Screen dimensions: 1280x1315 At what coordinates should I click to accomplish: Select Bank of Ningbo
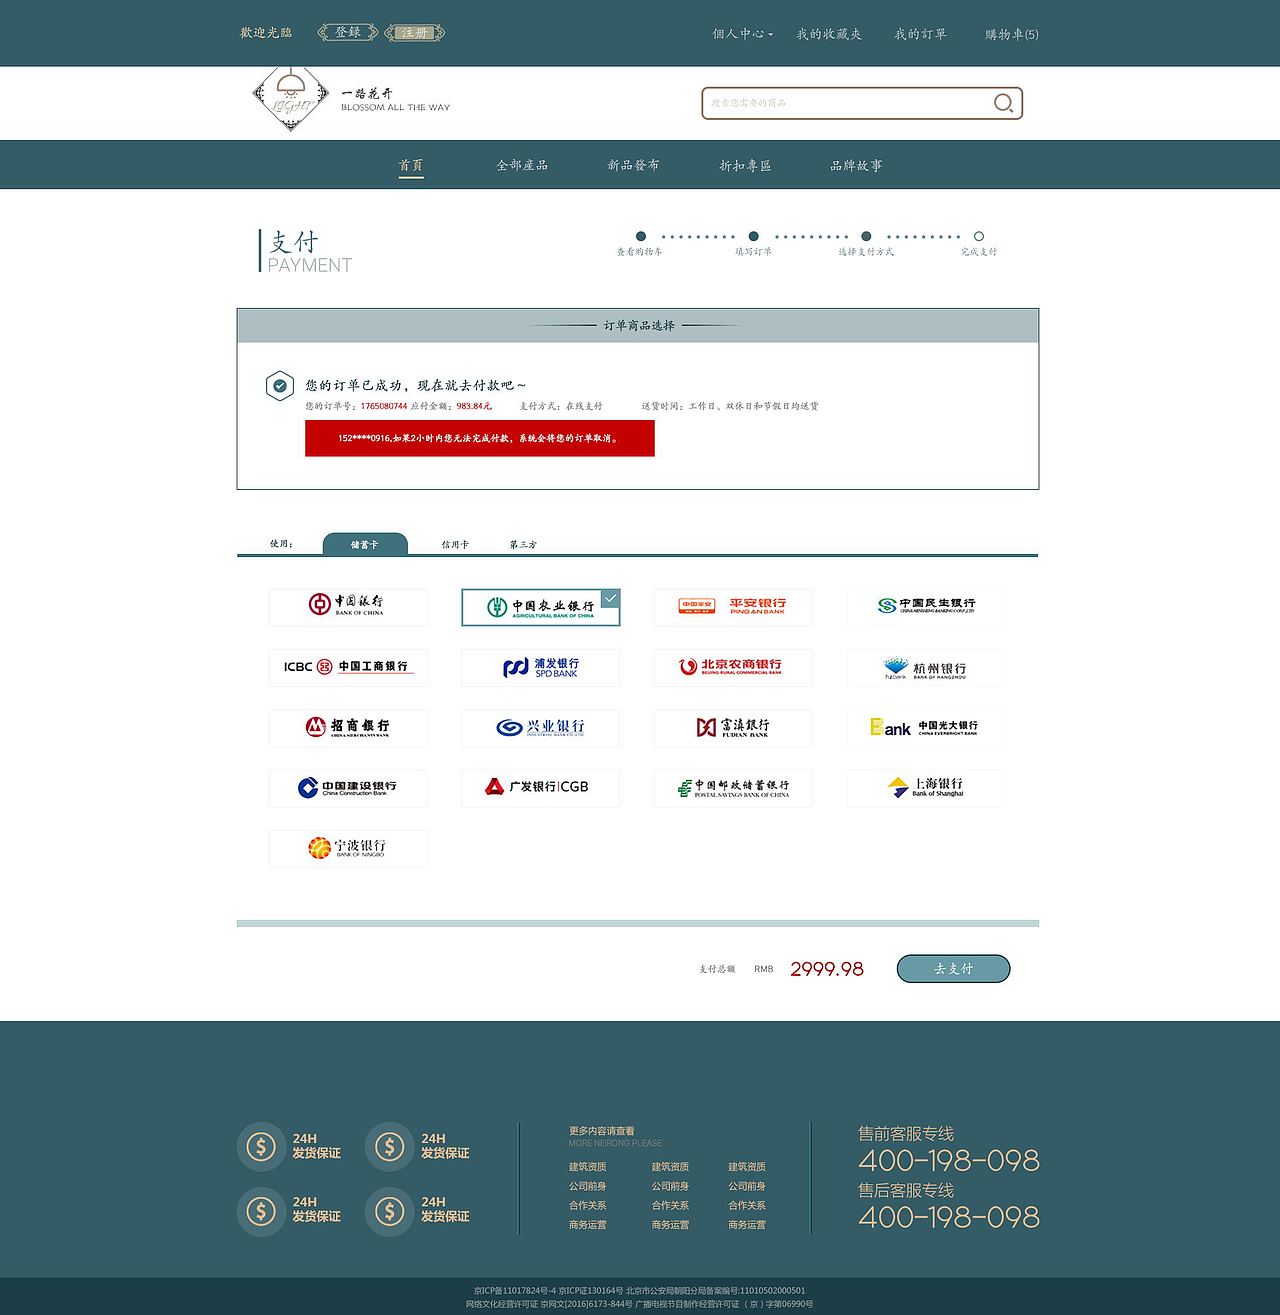click(347, 848)
